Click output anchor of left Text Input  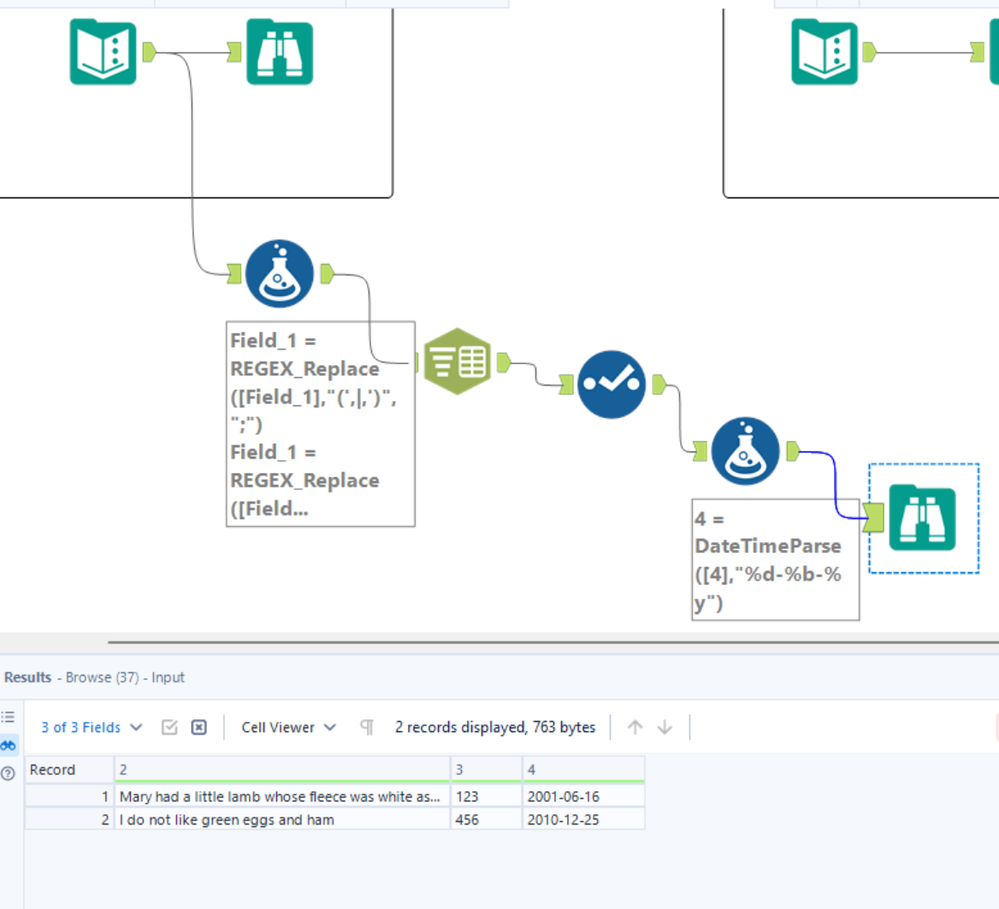click(150, 52)
